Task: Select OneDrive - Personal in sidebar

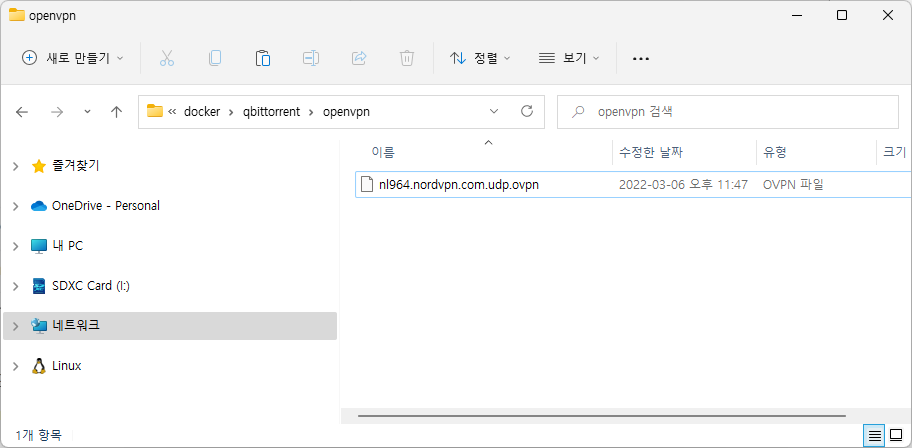Action: click(x=106, y=205)
